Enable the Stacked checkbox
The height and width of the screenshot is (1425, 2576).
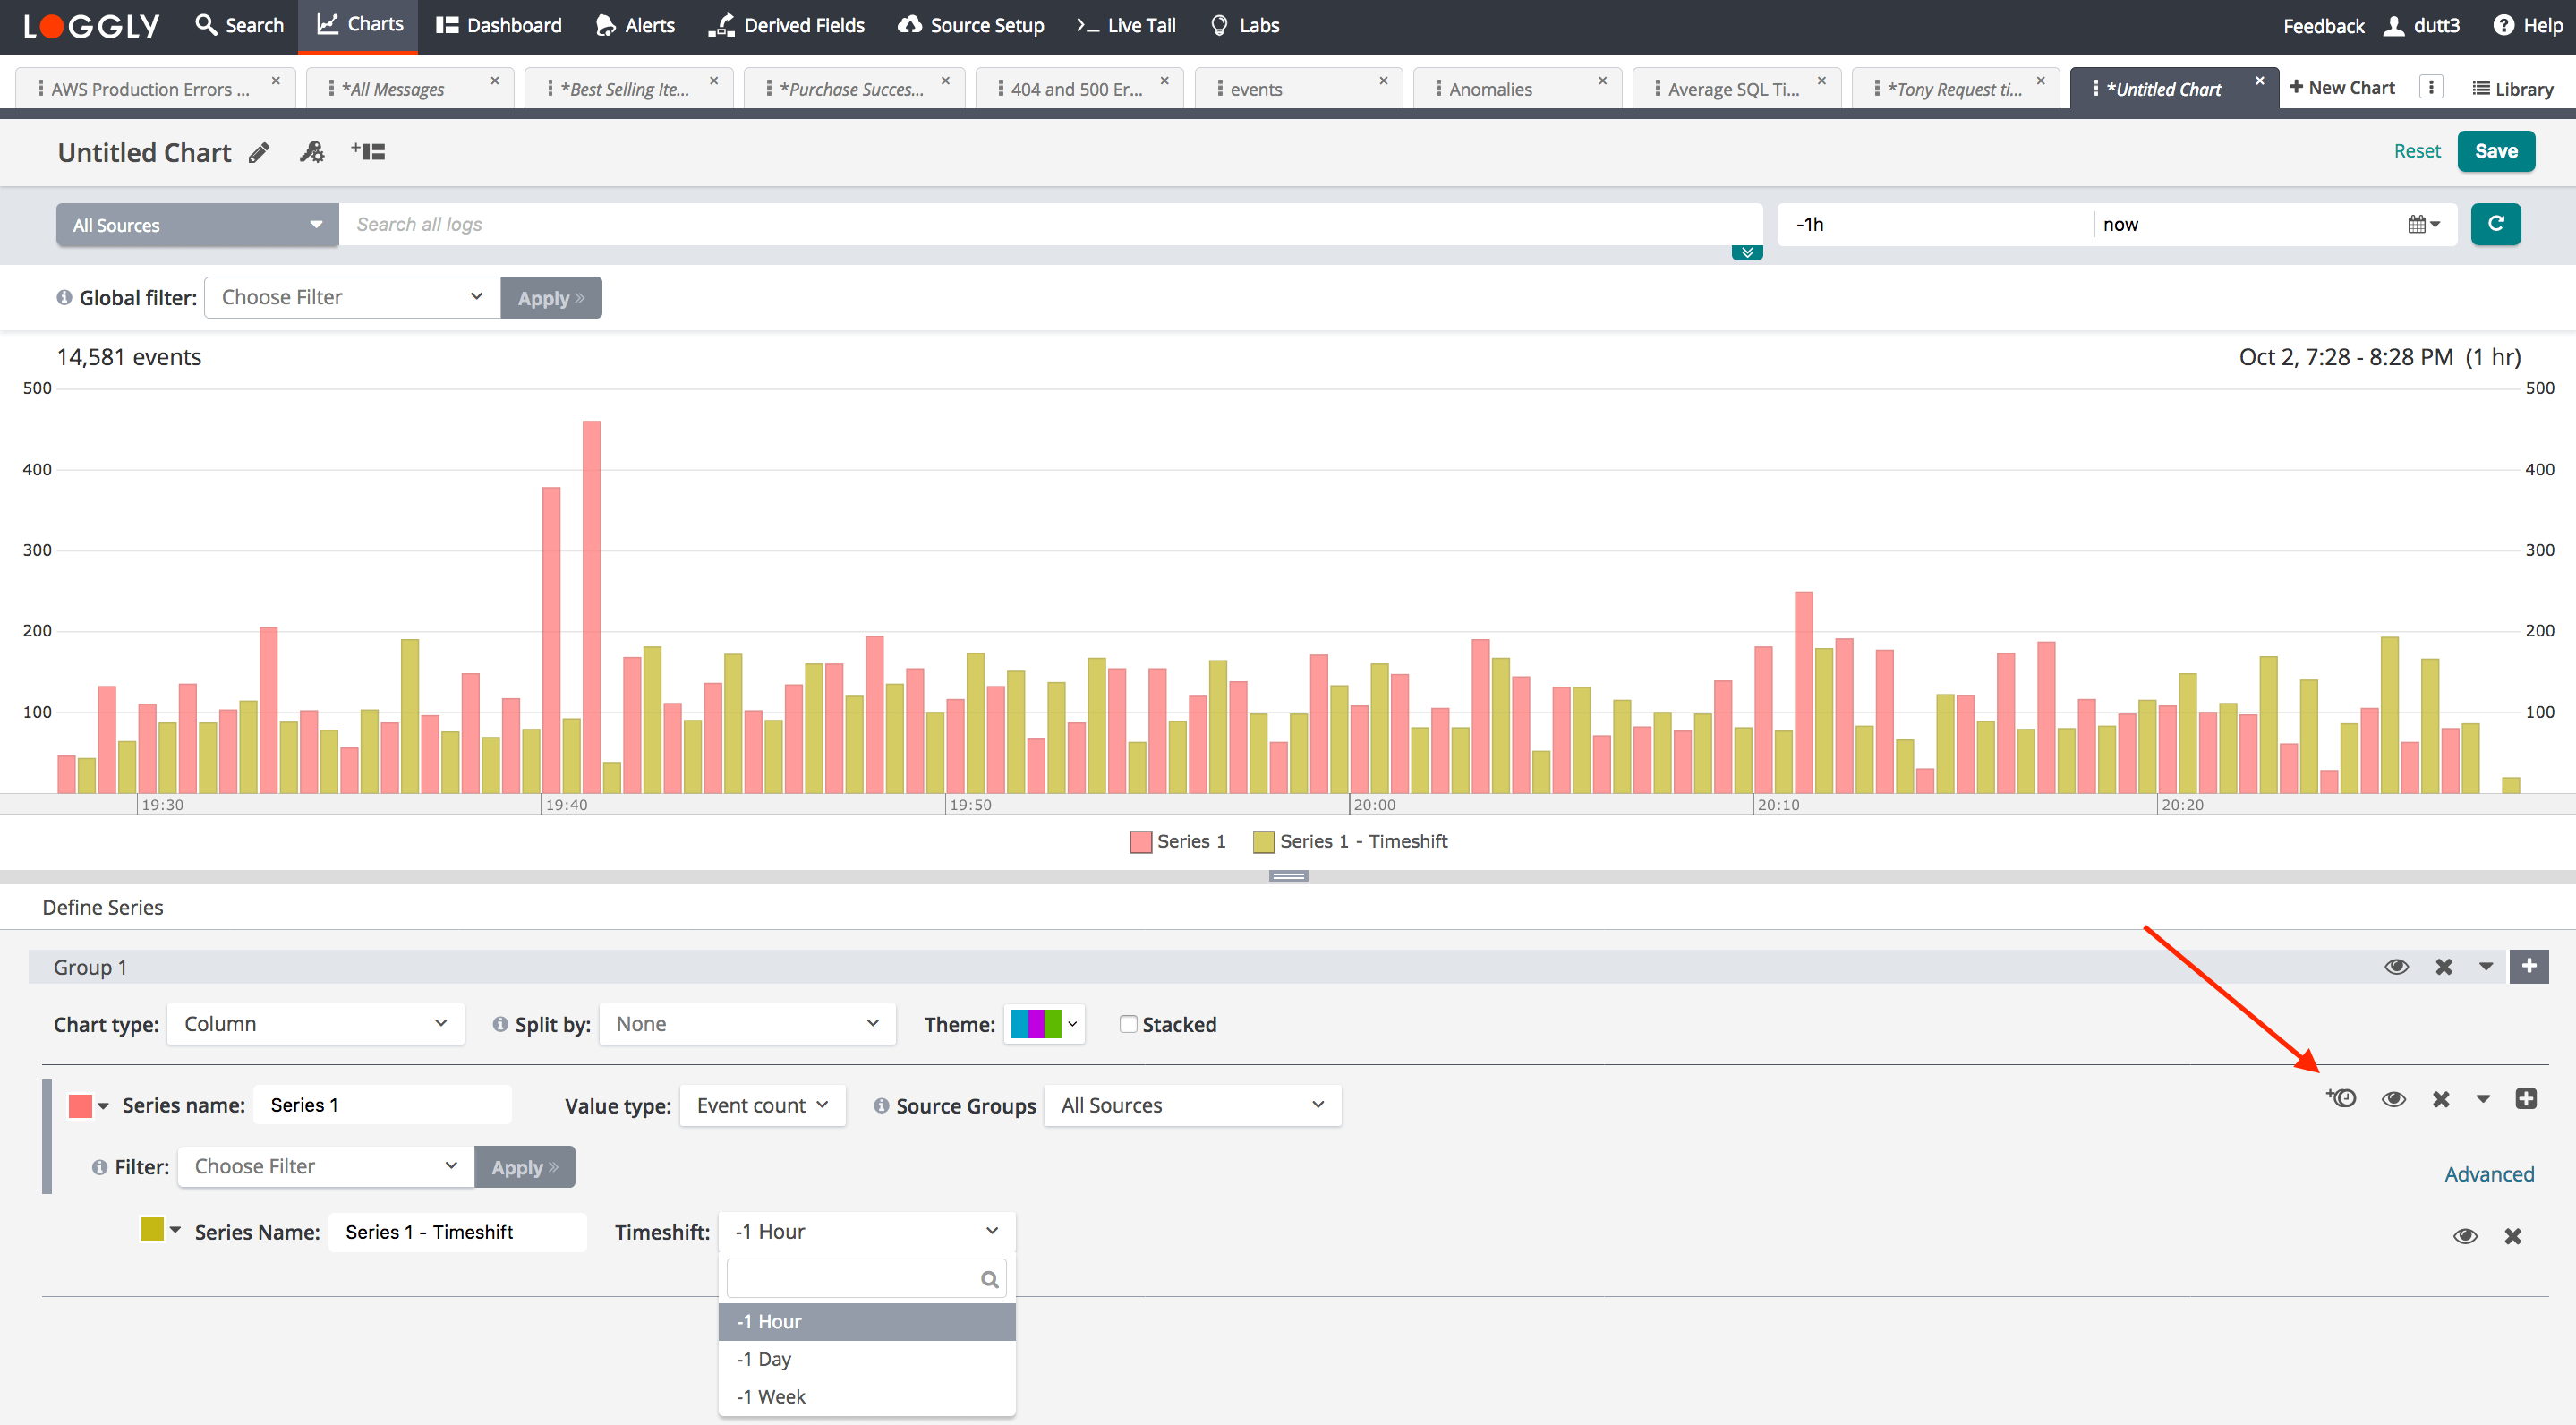coord(1128,1024)
